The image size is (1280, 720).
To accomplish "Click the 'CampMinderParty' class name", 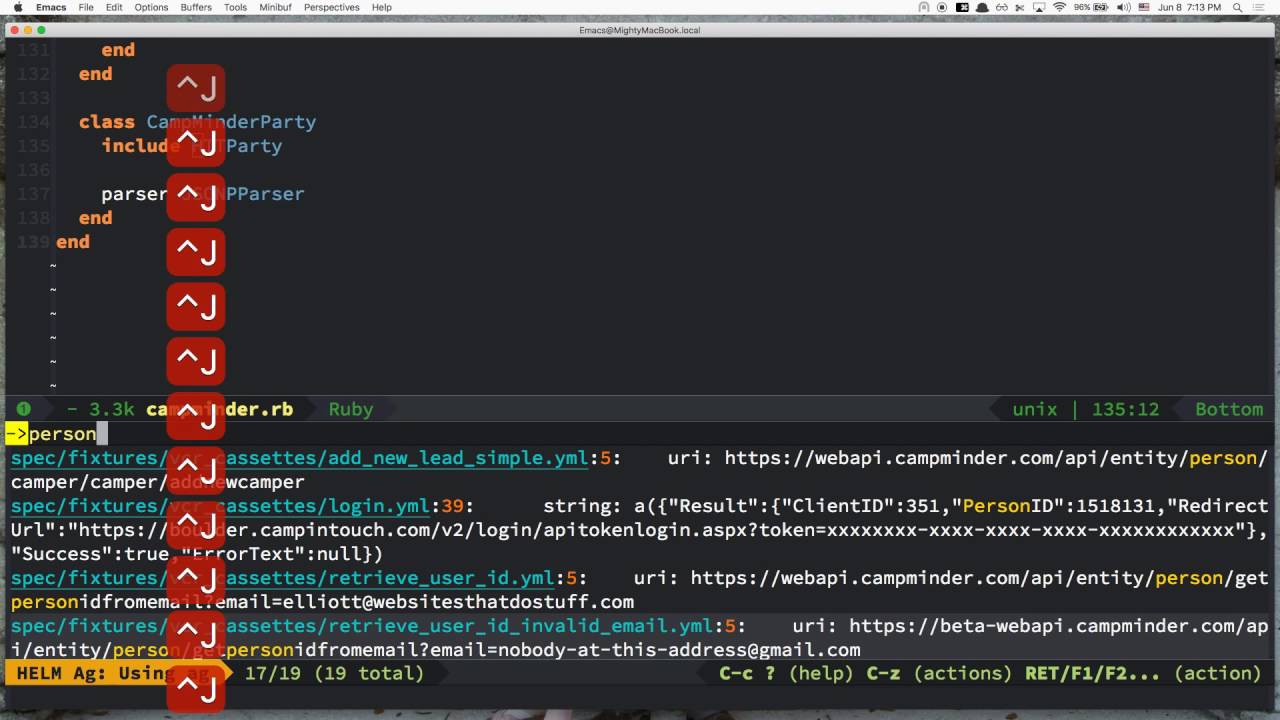I will pyautogui.click(x=231, y=121).
